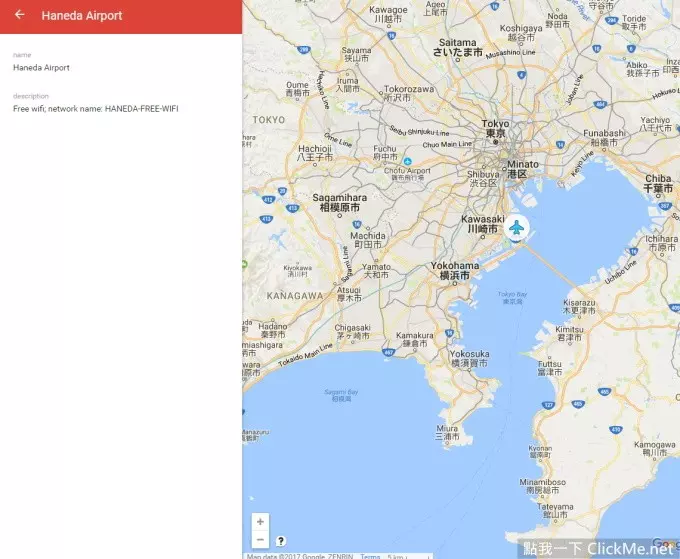680x559 pixels.
Task: Open the Terms link under the map
Action: 370,556
